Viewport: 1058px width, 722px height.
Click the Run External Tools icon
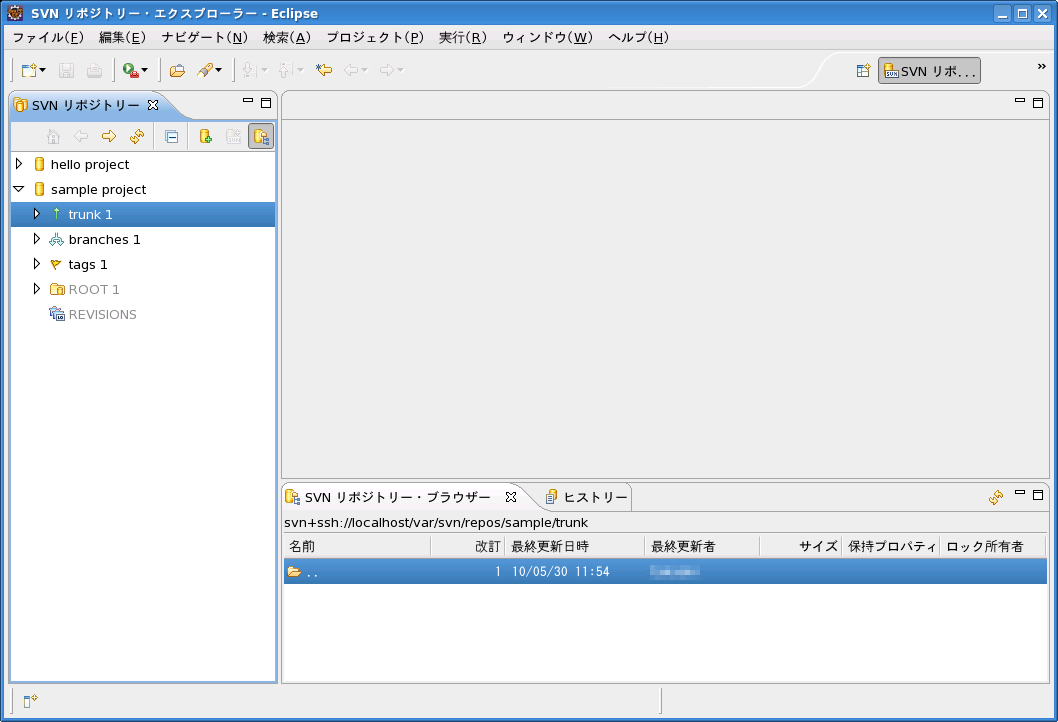pos(130,70)
